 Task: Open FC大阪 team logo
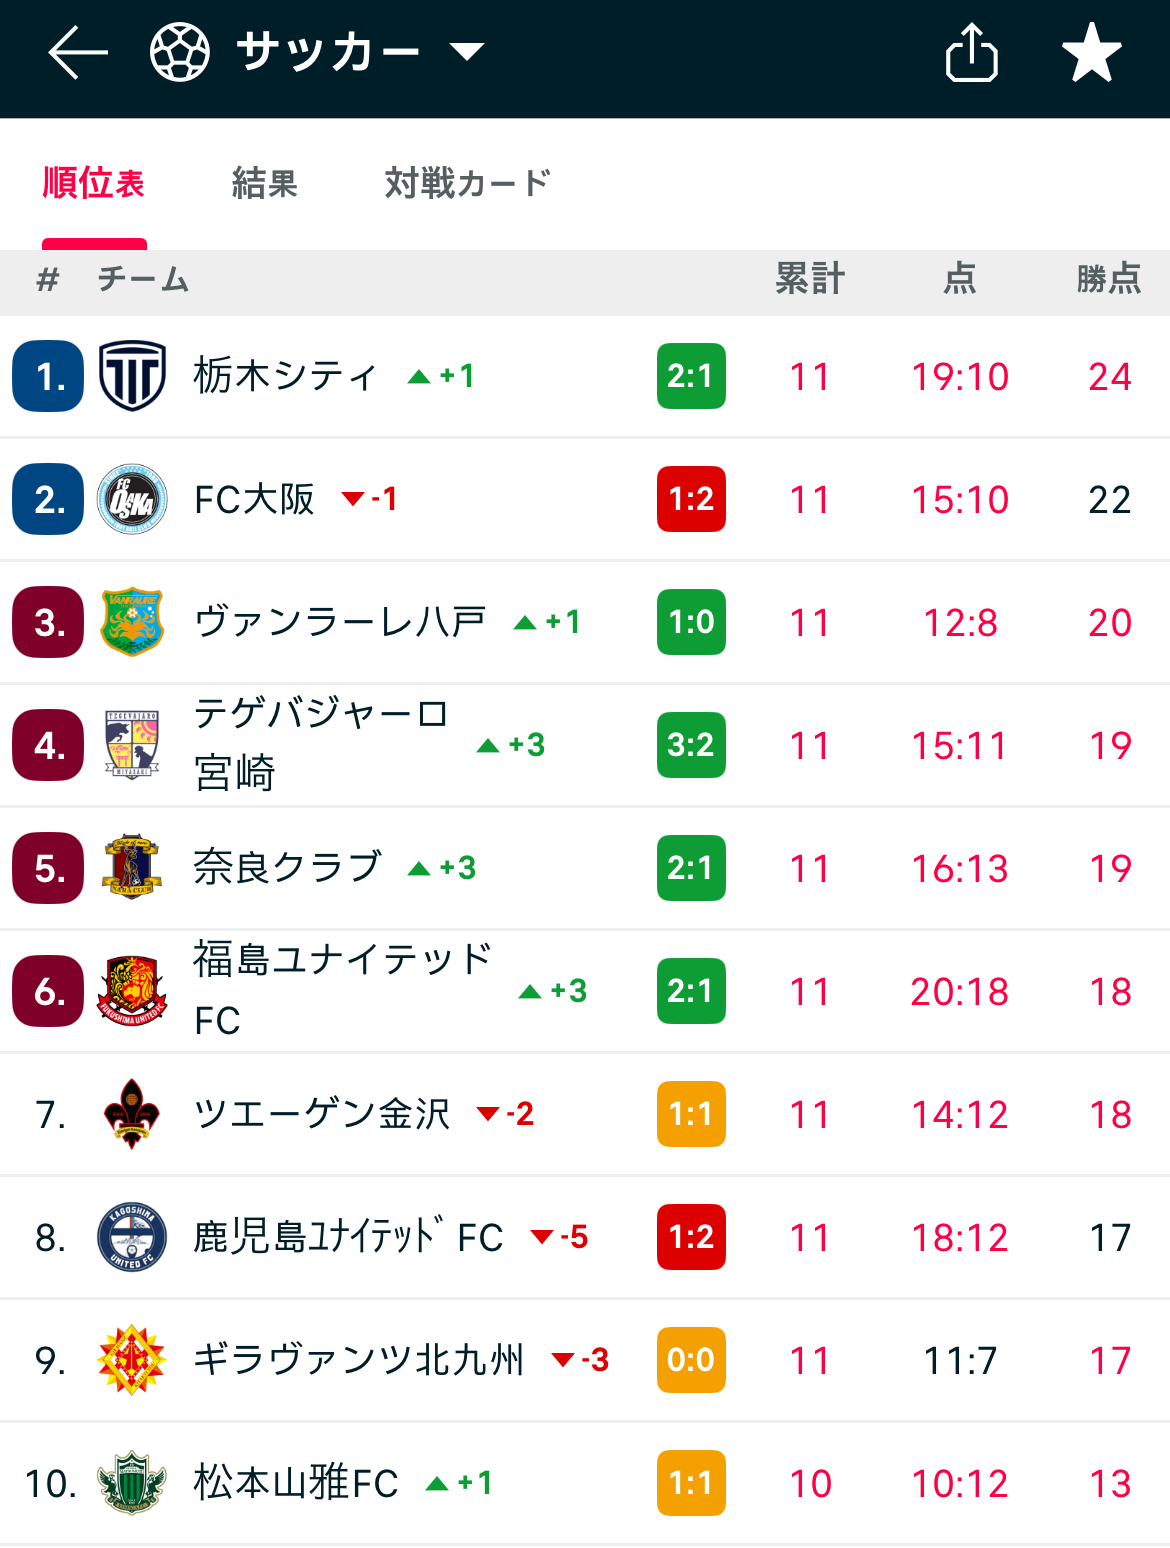pos(132,499)
